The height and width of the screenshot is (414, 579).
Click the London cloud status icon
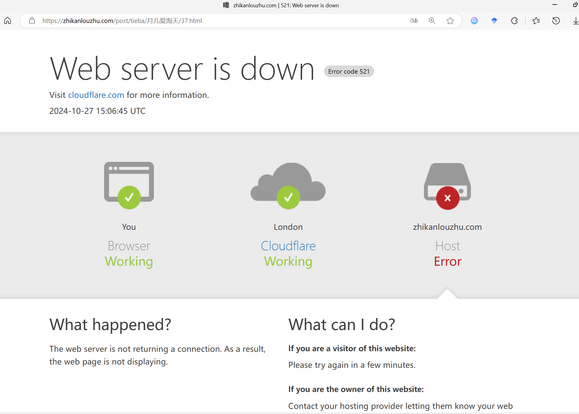tap(288, 185)
